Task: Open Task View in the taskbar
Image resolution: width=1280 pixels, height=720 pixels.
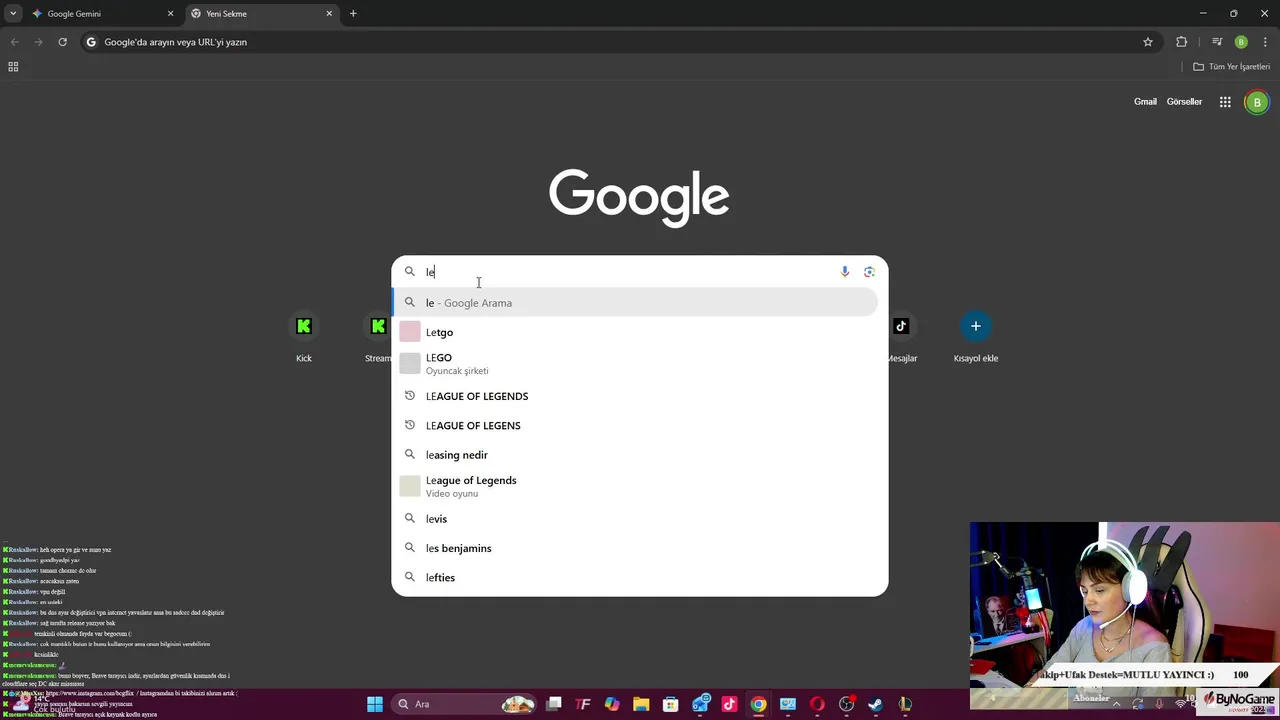Action: [554, 704]
